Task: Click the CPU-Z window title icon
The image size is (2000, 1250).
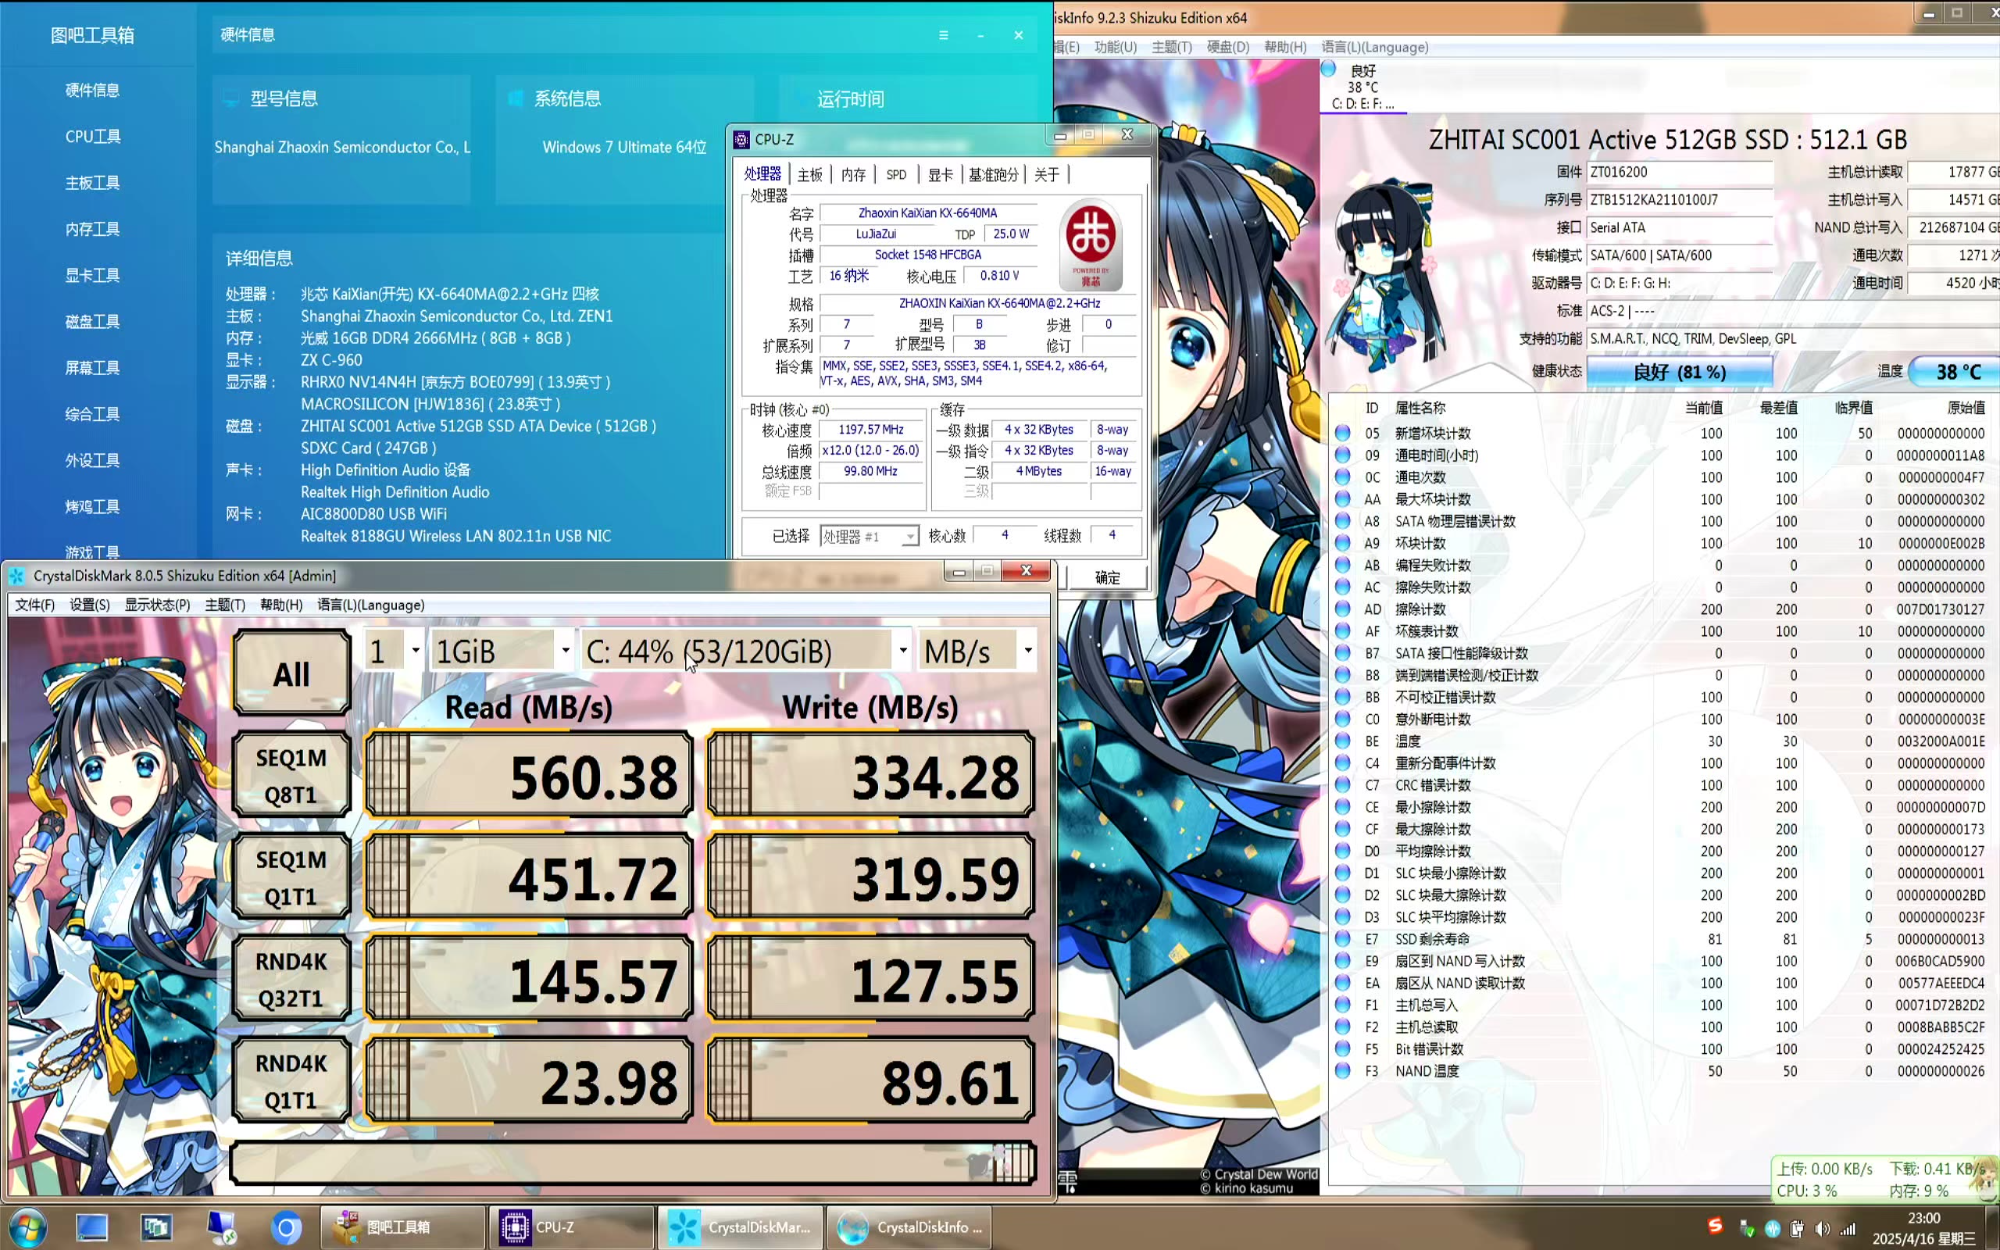Action: point(741,140)
